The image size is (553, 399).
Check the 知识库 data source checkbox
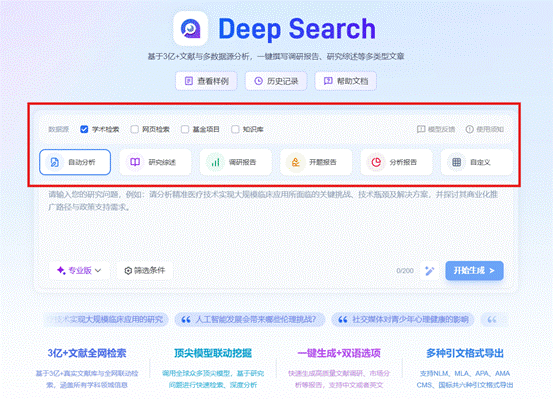point(235,129)
